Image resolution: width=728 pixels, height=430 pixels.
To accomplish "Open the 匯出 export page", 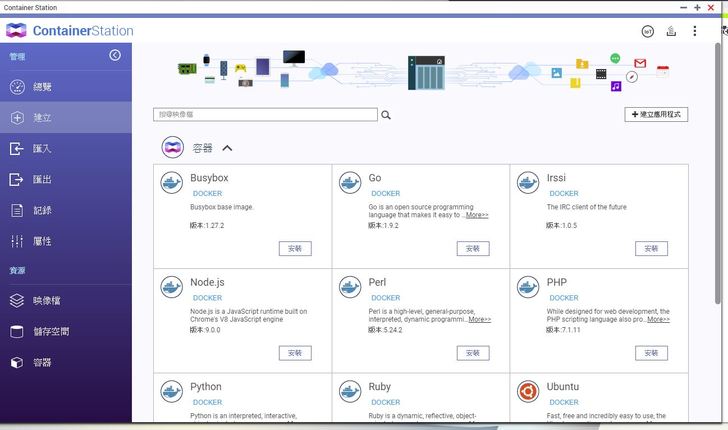I will coord(42,180).
